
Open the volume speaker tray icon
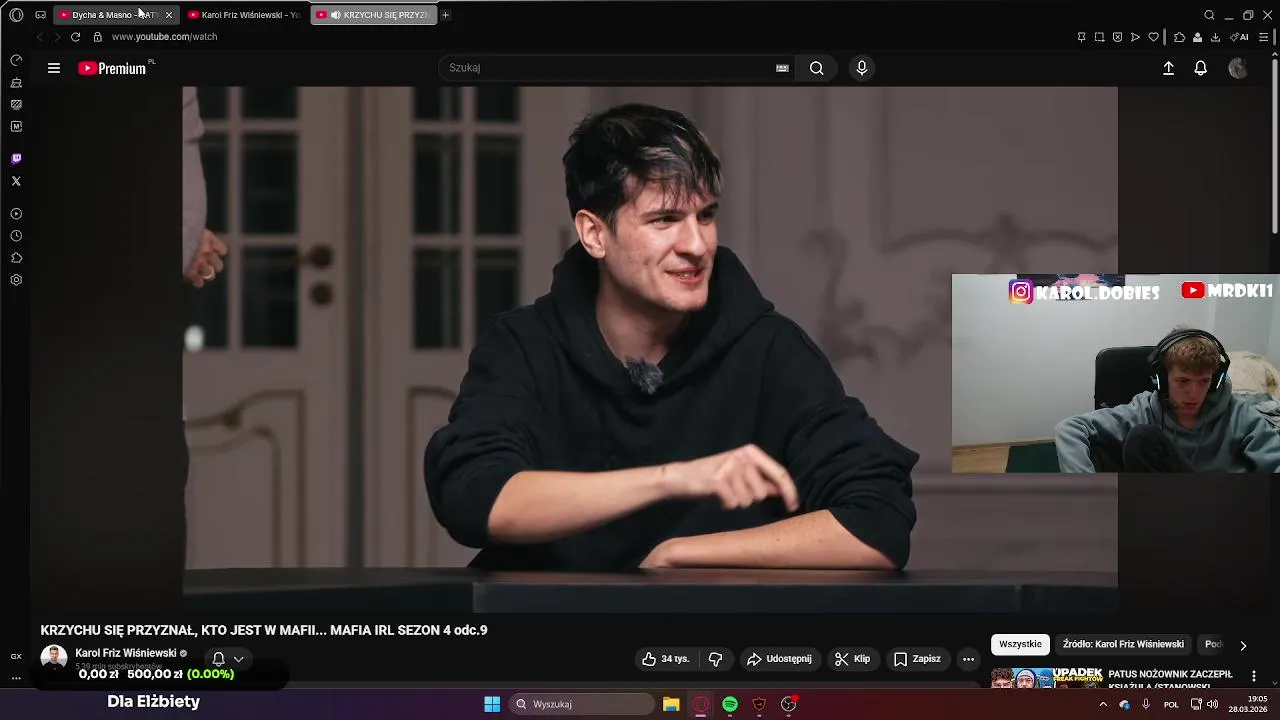click(1212, 704)
